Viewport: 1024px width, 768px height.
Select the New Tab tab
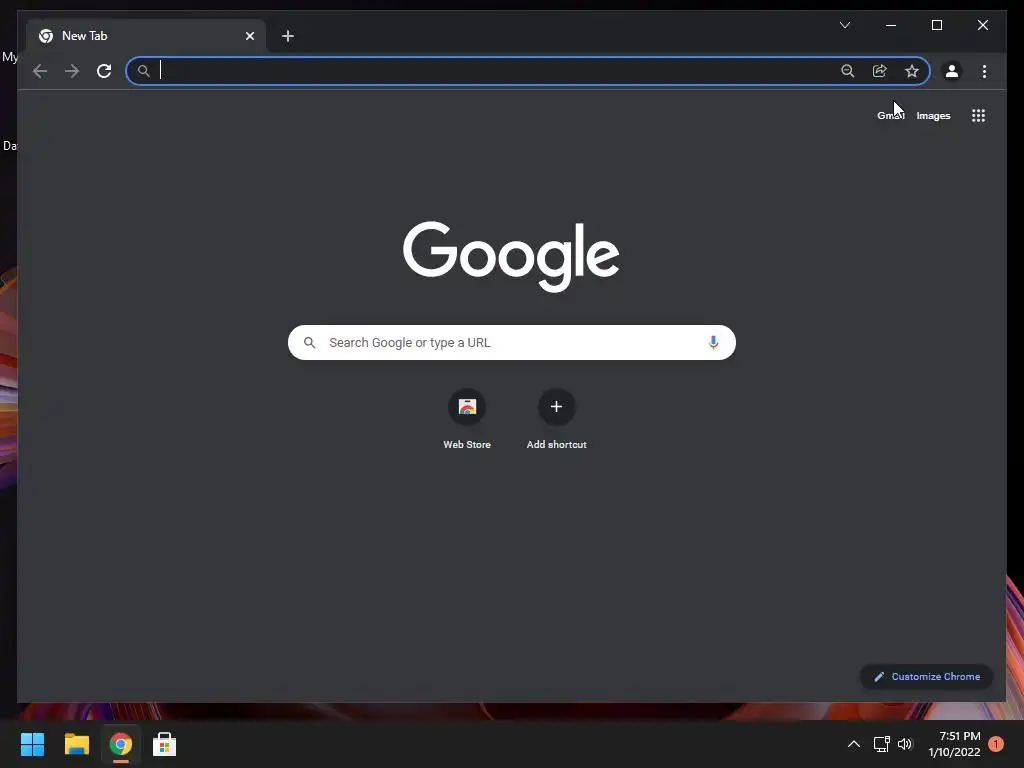(x=146, y=36)
